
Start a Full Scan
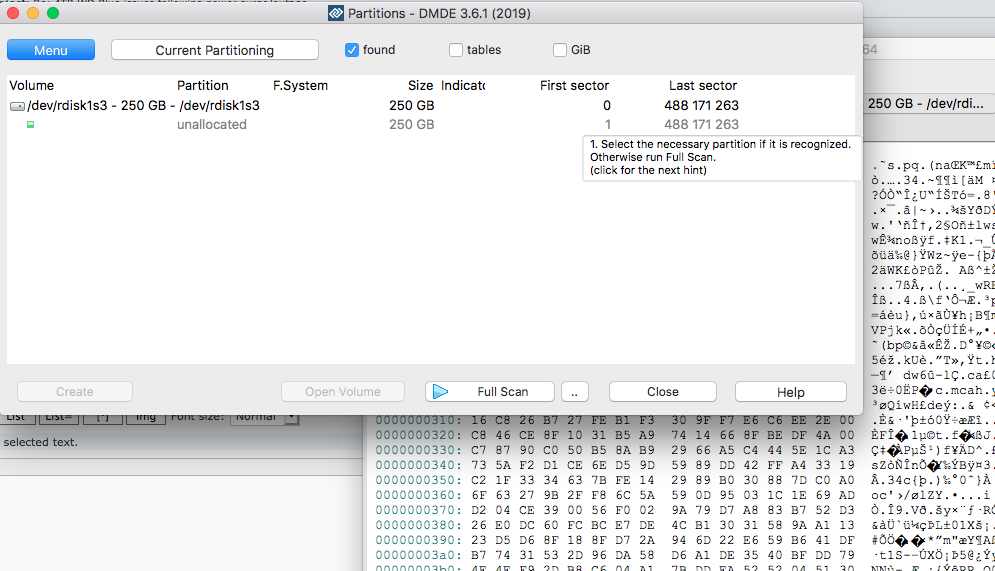(x=490, y=392)
